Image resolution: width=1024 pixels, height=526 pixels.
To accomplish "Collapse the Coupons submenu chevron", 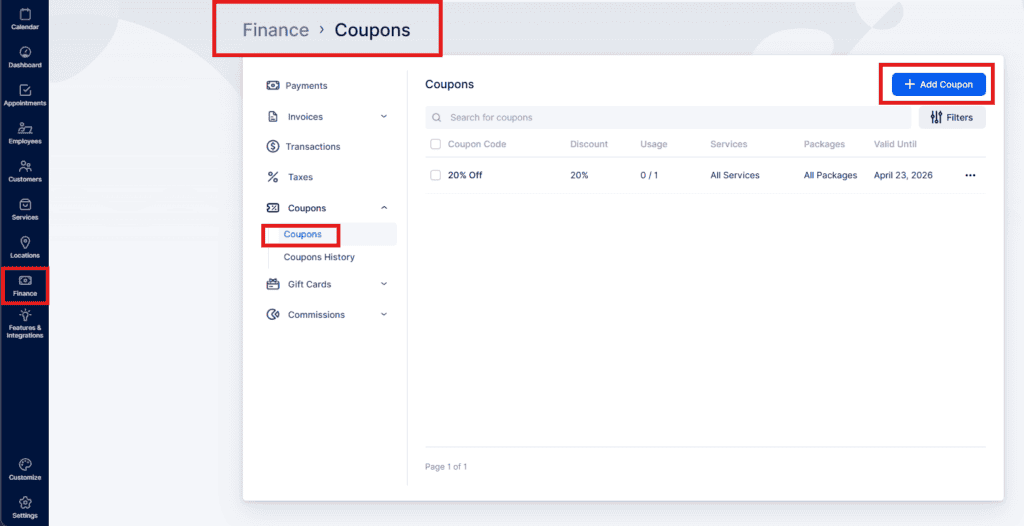I will click(384, 208).
